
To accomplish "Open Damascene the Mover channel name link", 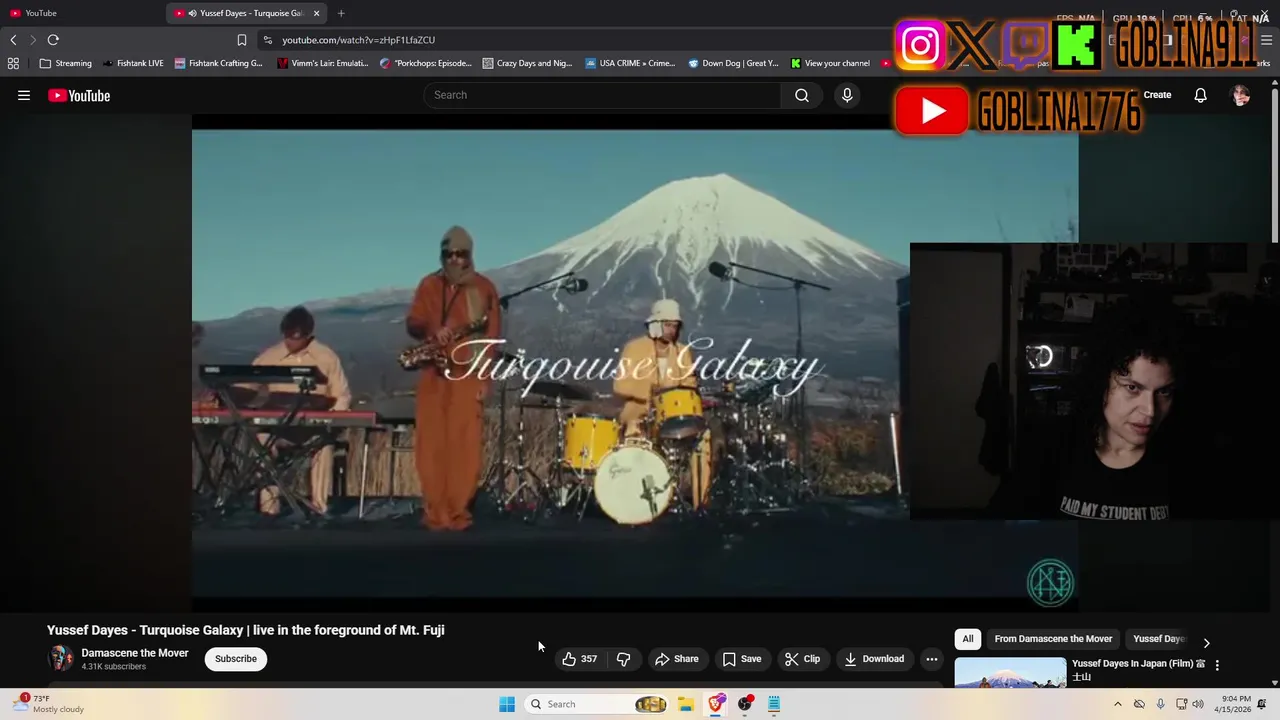I will pos(135,653).
